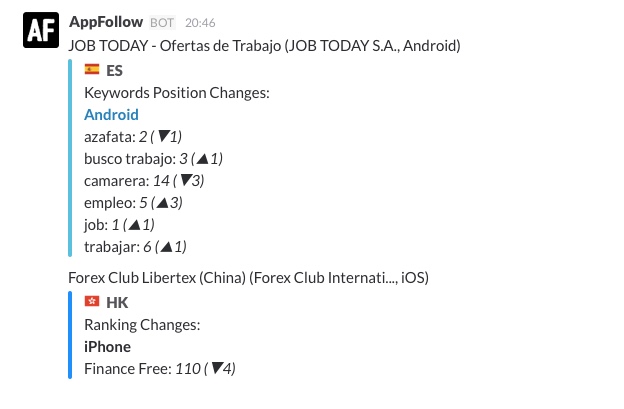
Task: Click the ES country code label
Action: tap(115, 70)
